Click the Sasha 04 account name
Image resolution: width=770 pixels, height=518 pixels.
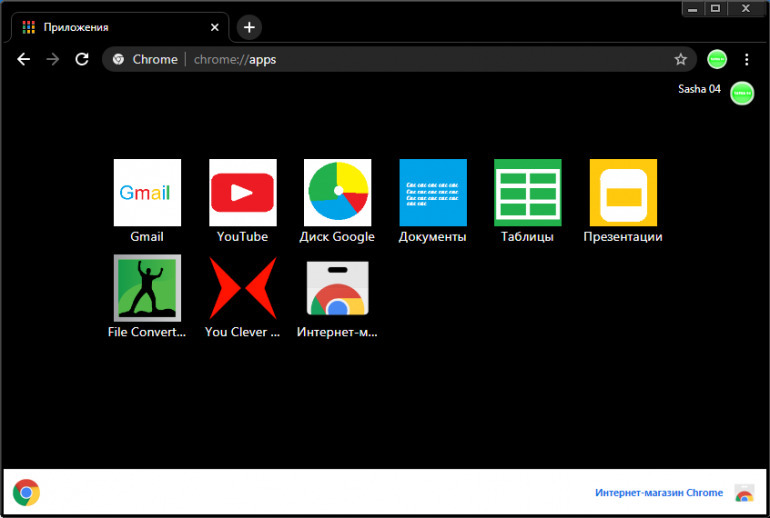point(699,89)
